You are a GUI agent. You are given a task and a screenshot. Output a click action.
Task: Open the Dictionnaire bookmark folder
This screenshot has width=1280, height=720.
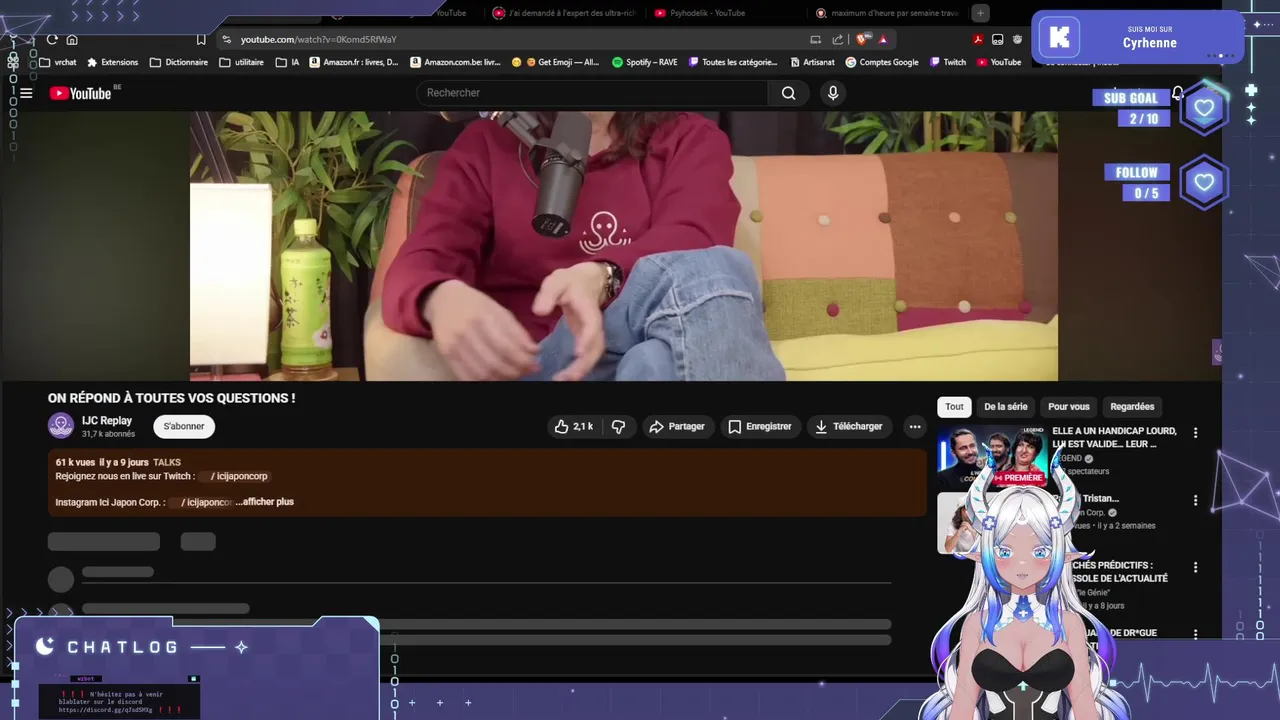[179, 62]
